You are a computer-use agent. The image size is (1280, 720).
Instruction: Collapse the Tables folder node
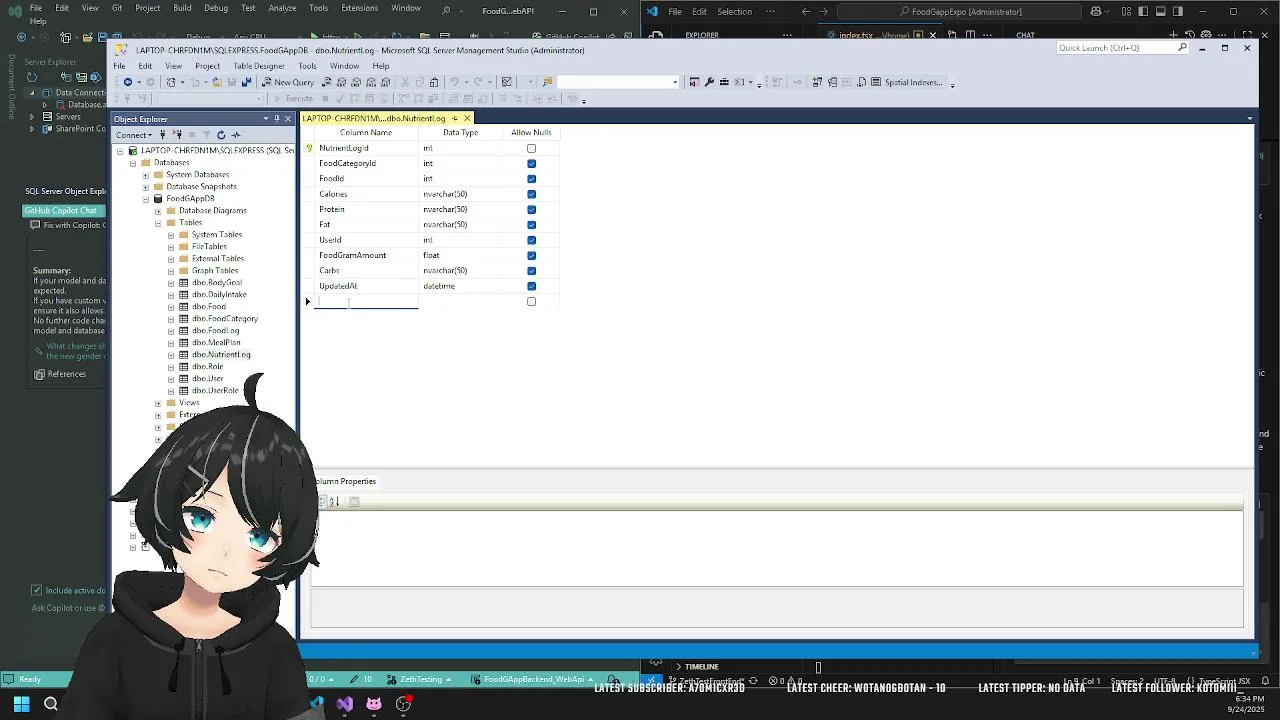point(158,223)
